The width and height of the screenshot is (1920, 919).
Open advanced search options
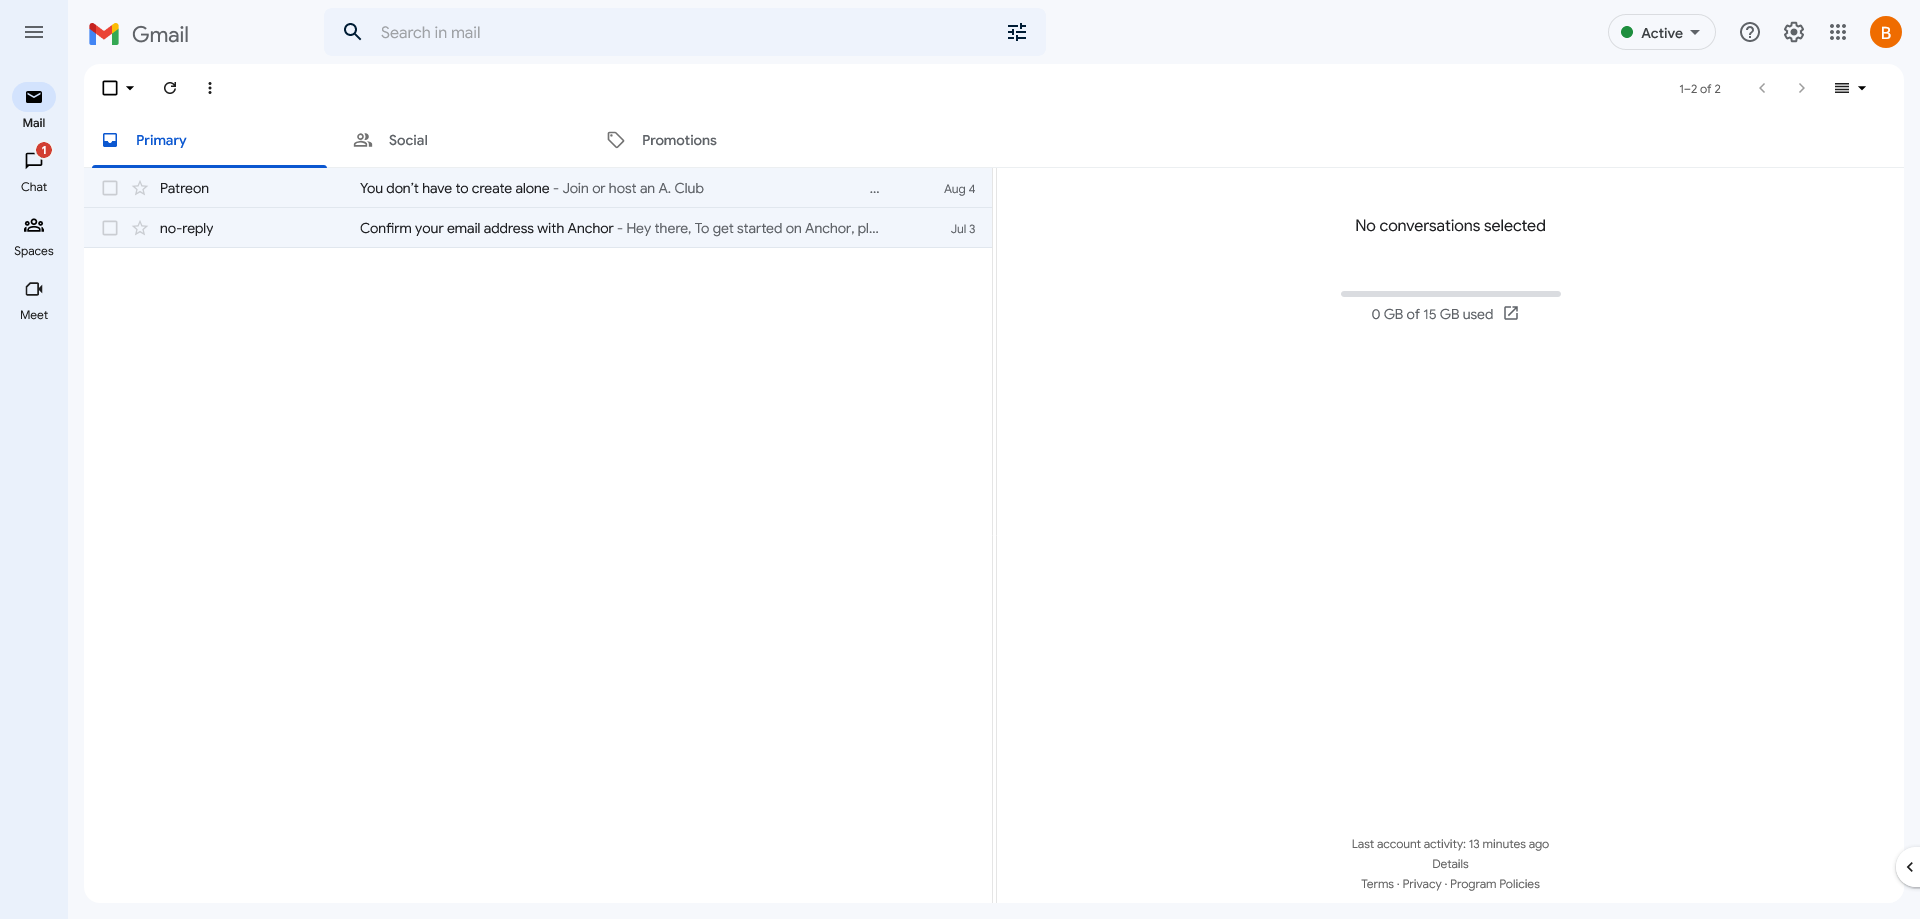(1017, 32)
